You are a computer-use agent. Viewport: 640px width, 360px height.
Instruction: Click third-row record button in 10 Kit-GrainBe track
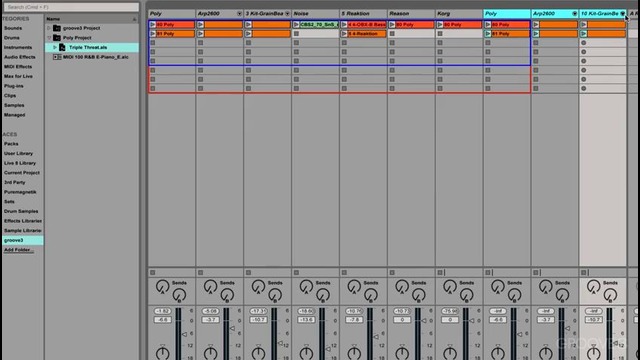point(584,43)
